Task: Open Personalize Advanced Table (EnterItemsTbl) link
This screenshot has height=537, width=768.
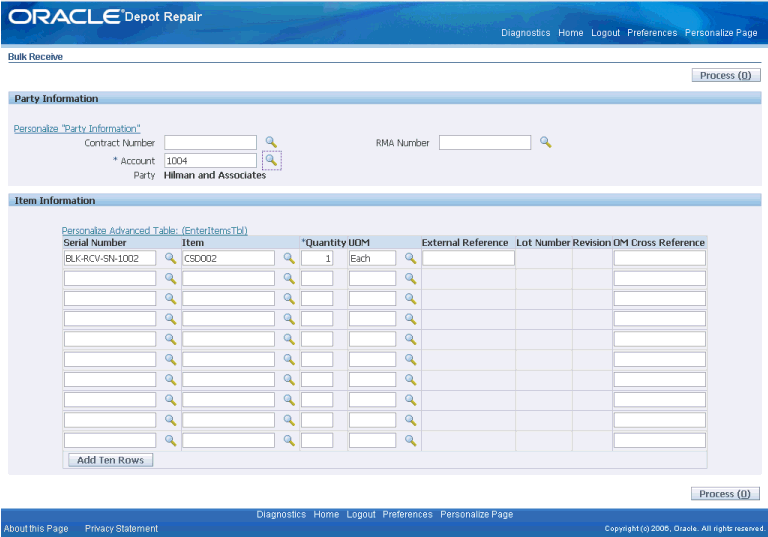Action: [154, 230]
